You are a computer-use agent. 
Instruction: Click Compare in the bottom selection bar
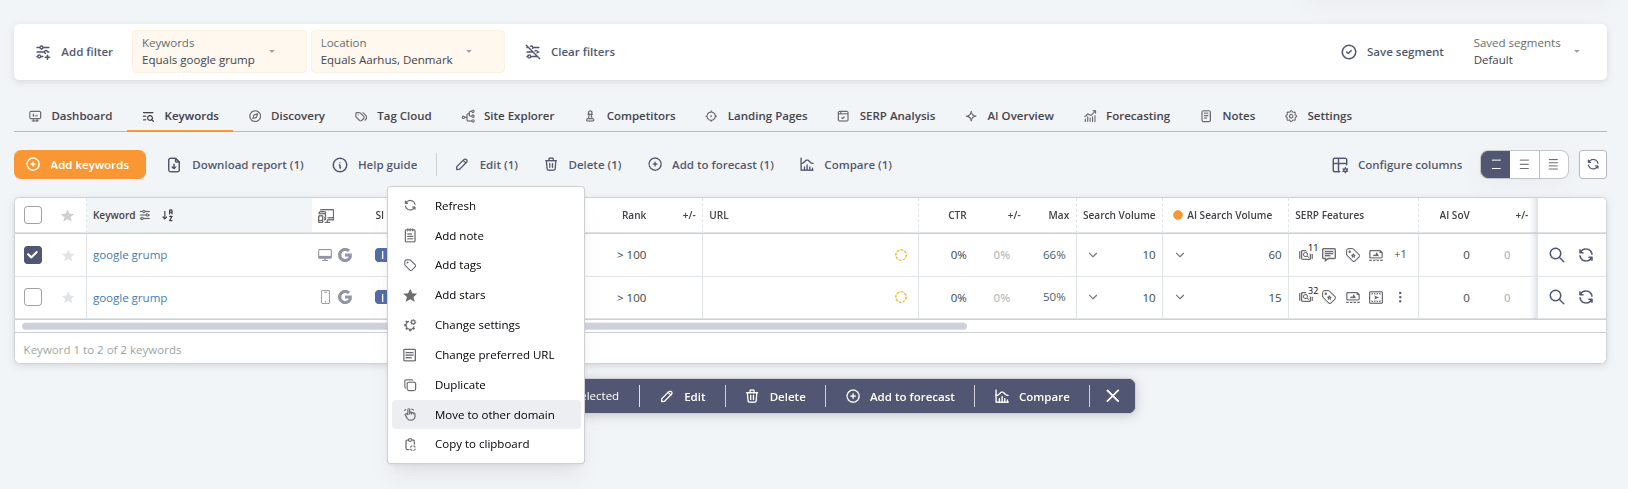[x=1032, y=397]
